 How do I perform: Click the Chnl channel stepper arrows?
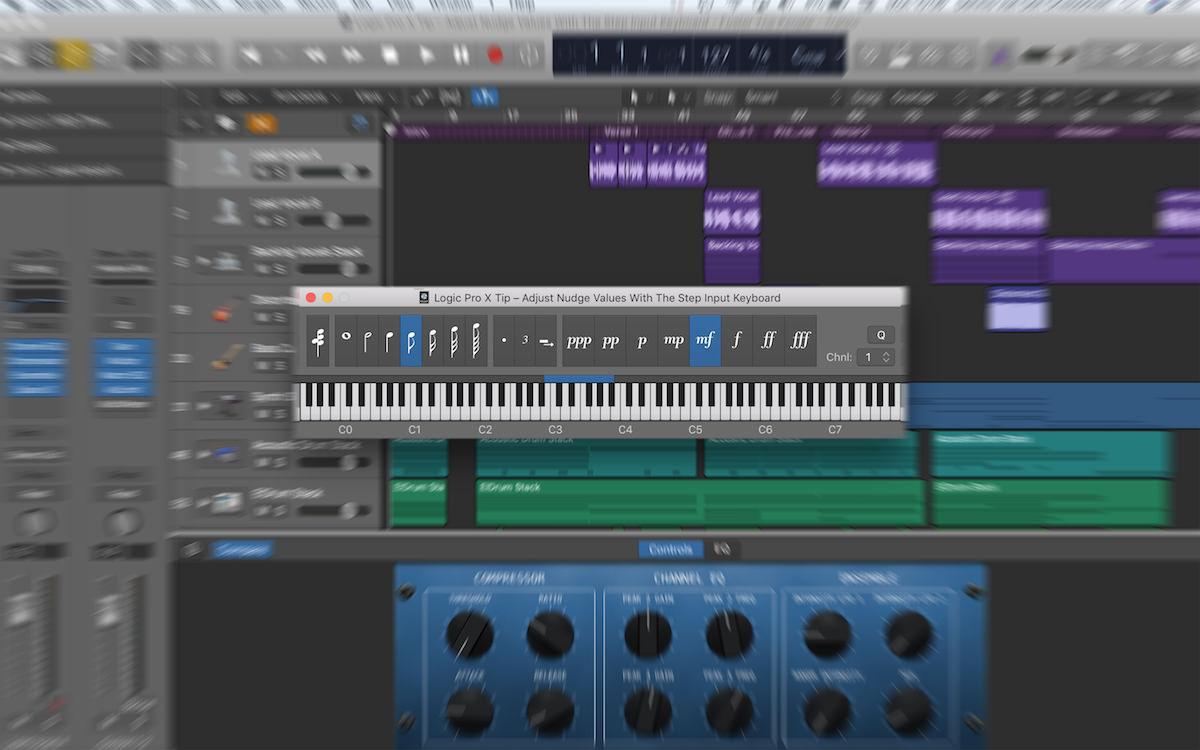(885, 357)
